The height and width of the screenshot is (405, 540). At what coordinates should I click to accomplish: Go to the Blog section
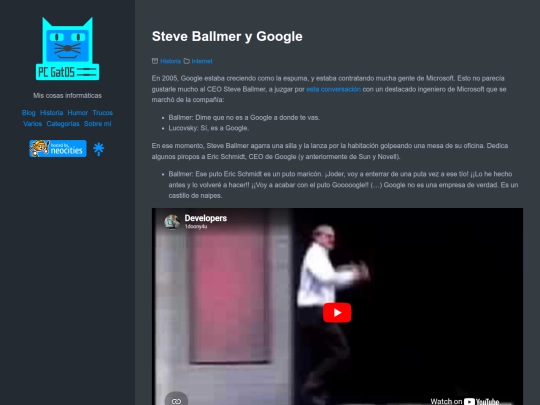pyautogui.click(x=29, y=113)
